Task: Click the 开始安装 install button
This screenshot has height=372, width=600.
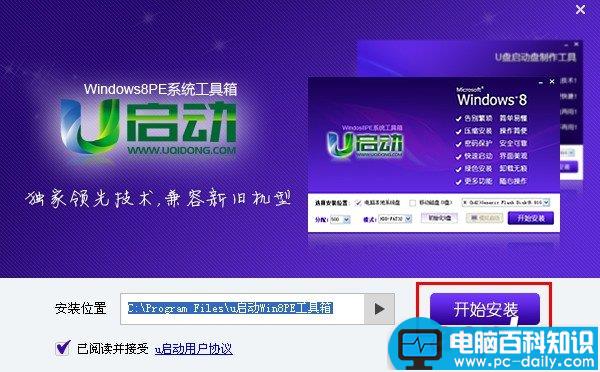Action: pos(484,309)
